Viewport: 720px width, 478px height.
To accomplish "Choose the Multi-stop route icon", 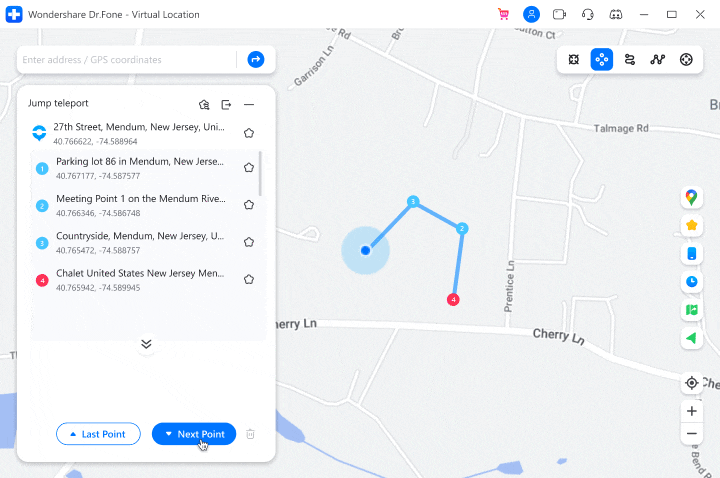I will pyautogui.click(x=658, y=60).
